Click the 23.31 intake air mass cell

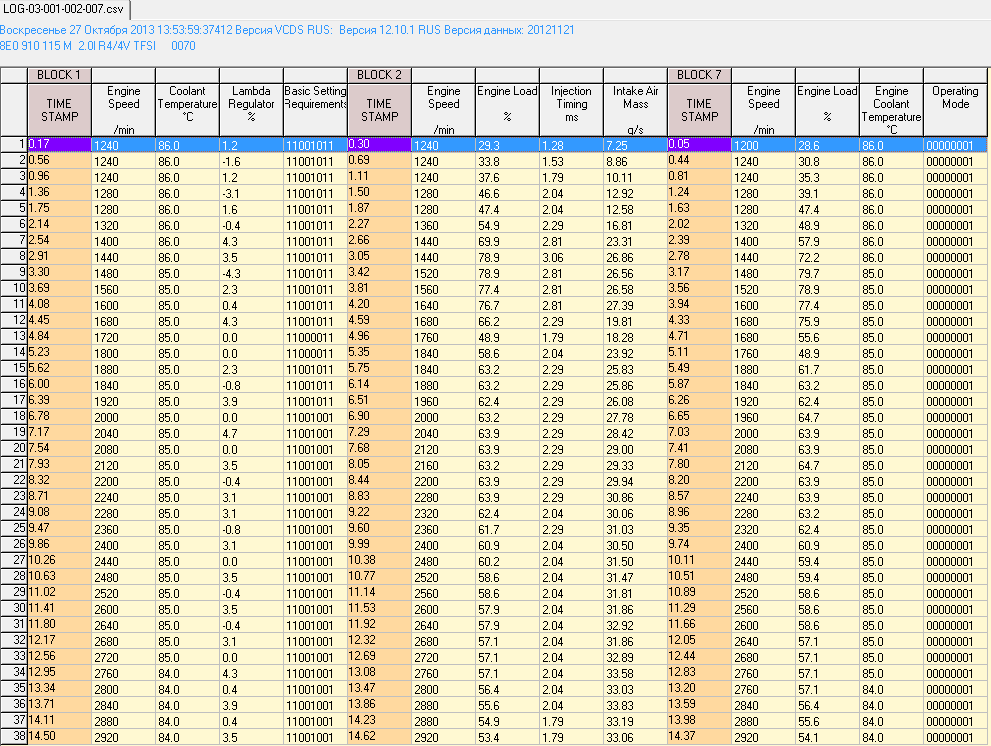pyautogui.click(x=635, y=241)
